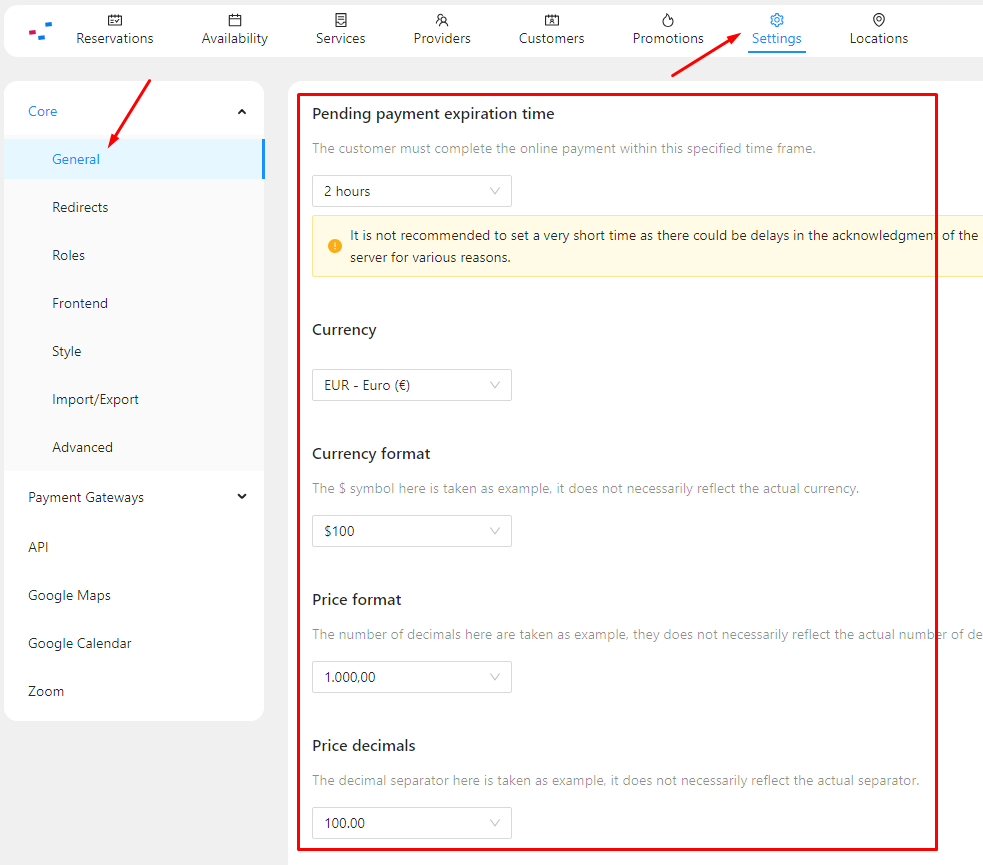Screen dimensions: 983x865
Task: Open the Currency dropdown showing EUR
Action: pos(411,384)
